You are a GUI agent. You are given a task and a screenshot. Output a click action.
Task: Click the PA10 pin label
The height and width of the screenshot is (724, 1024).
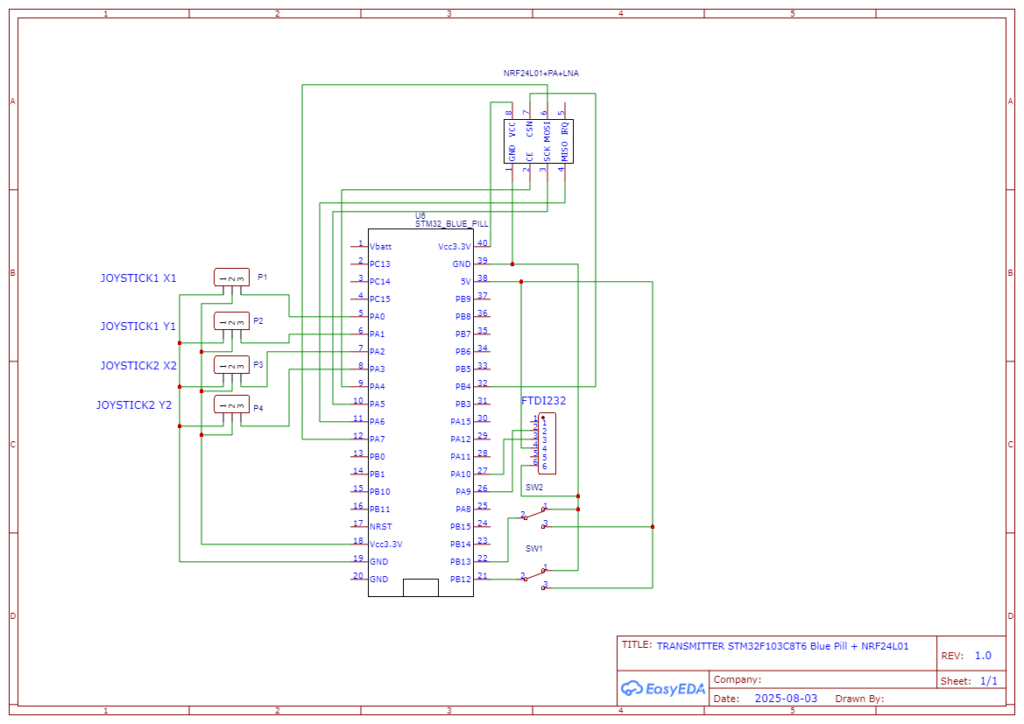click(460, 474)
